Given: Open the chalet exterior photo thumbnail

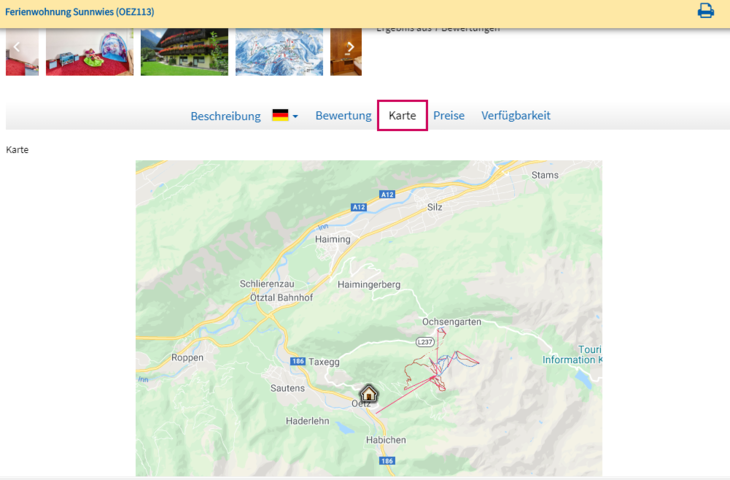Looking at the screenshot, I should tap(184, 51).
